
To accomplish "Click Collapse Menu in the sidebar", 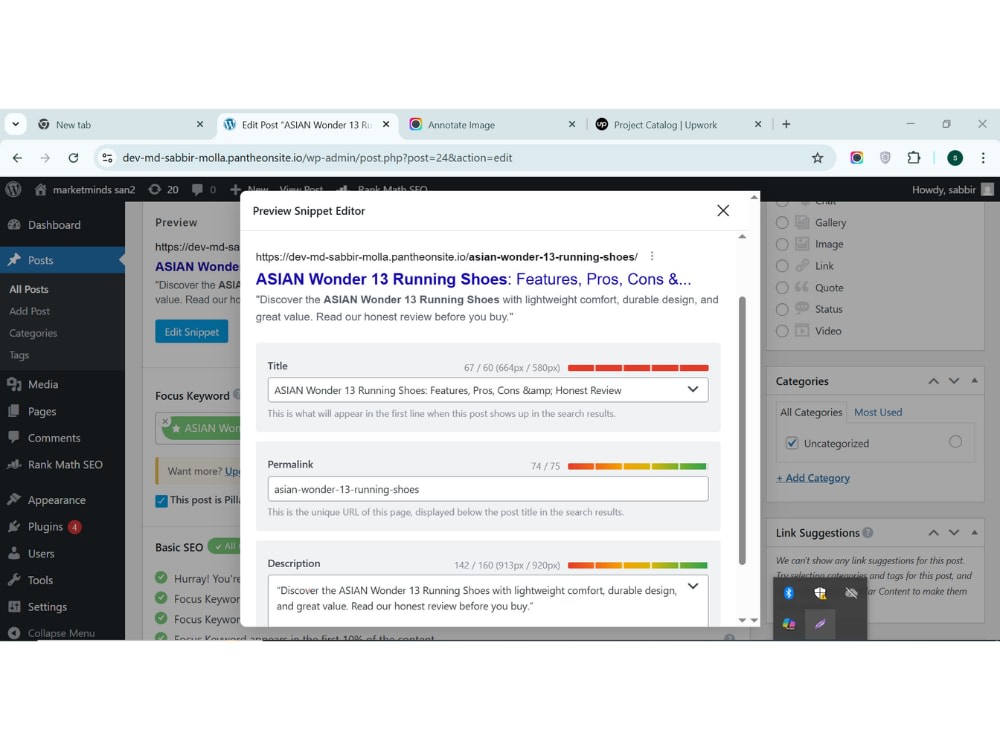I will (x=52, y=633).
